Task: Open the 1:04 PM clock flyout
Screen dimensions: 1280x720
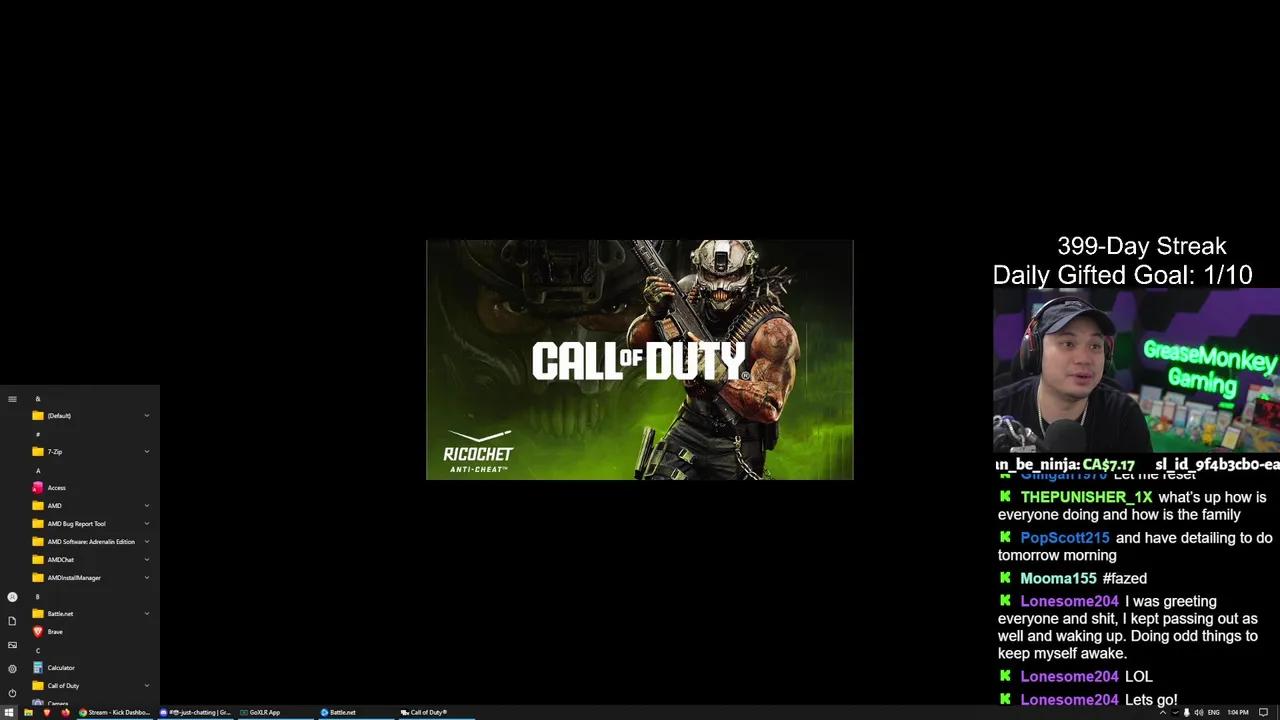Action: 1238,712
